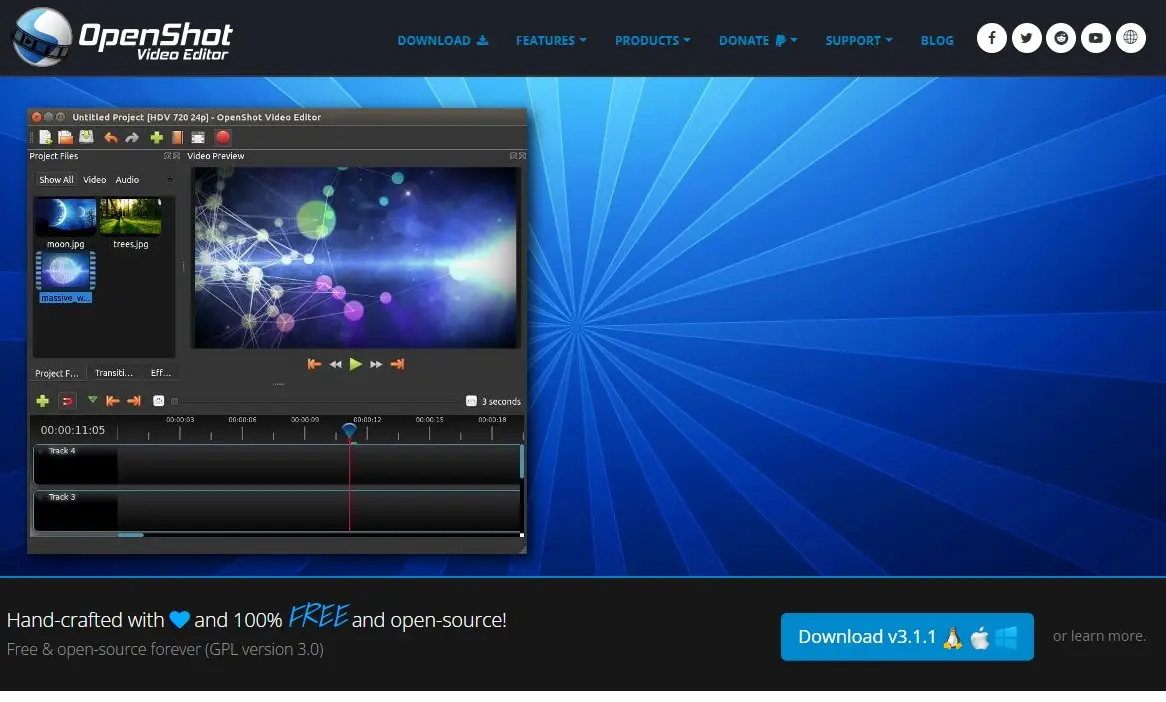Expand the Support menu
This screenshot has width=1166, height=702.
coord(859,41)
